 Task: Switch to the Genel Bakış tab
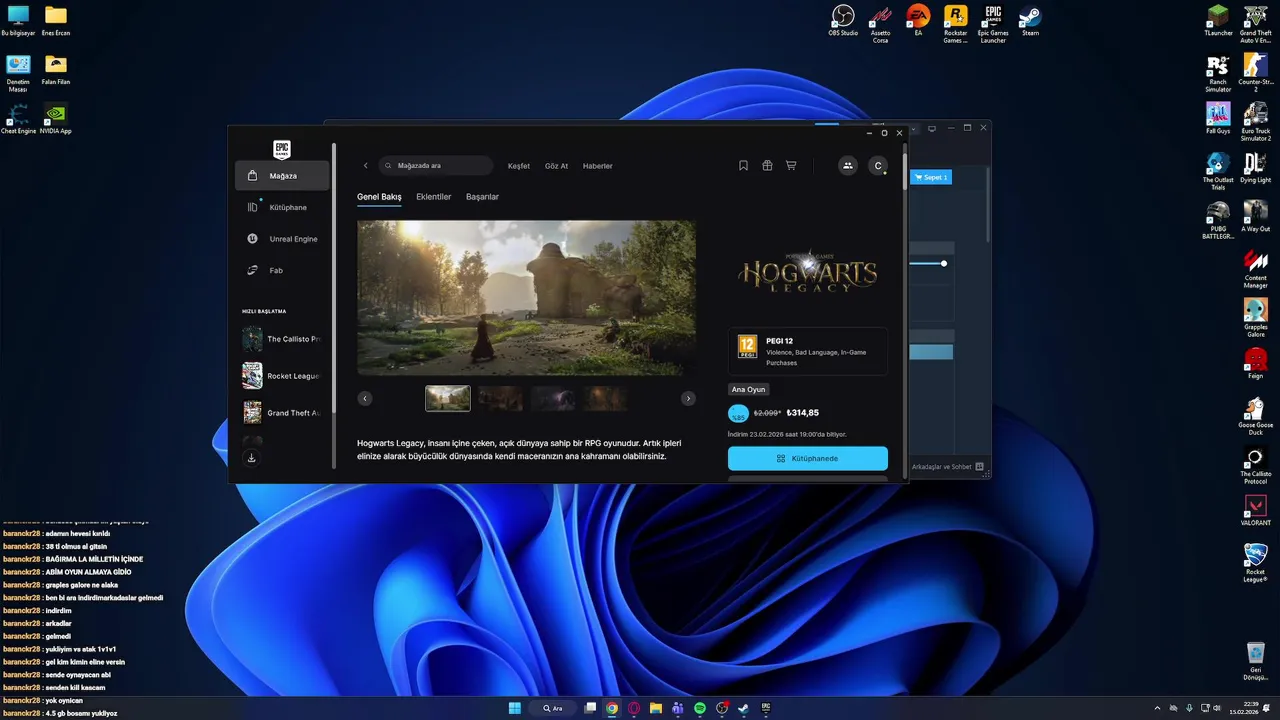click(379, 197)
